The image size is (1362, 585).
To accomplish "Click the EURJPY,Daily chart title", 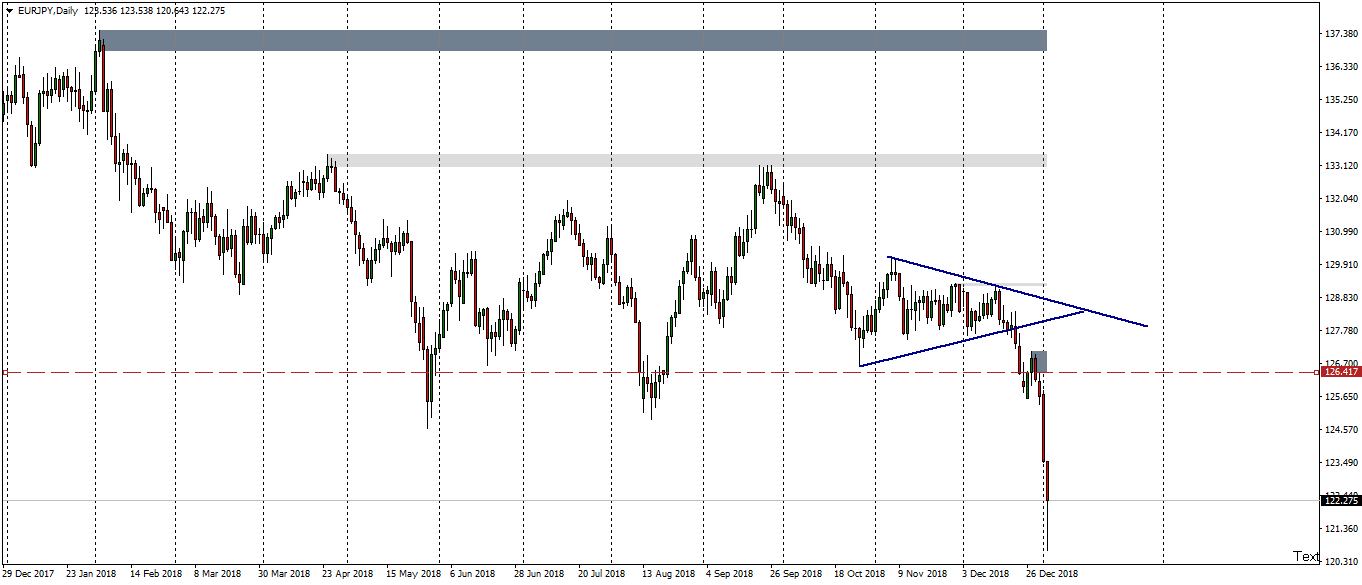I will (x=47, y=10).
